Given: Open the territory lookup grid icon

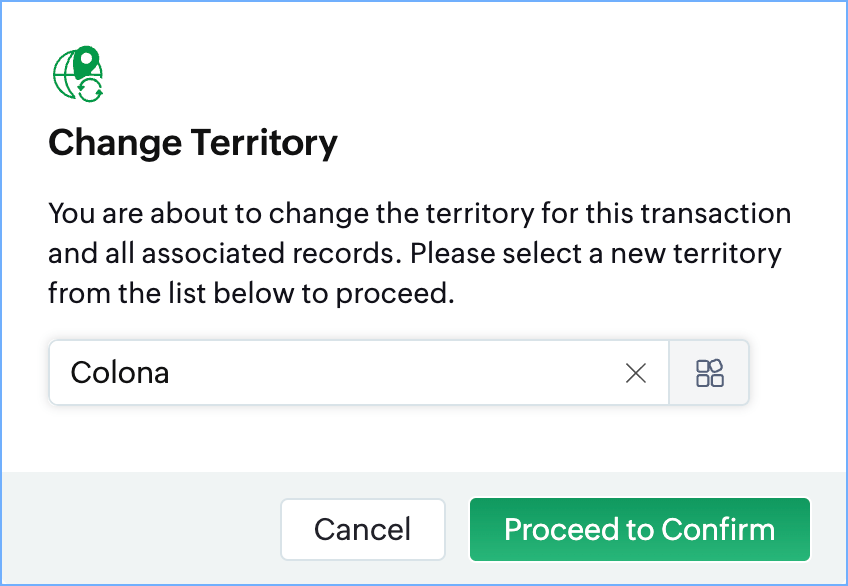Looking at the screenshot, I should (x=709, y=373).
